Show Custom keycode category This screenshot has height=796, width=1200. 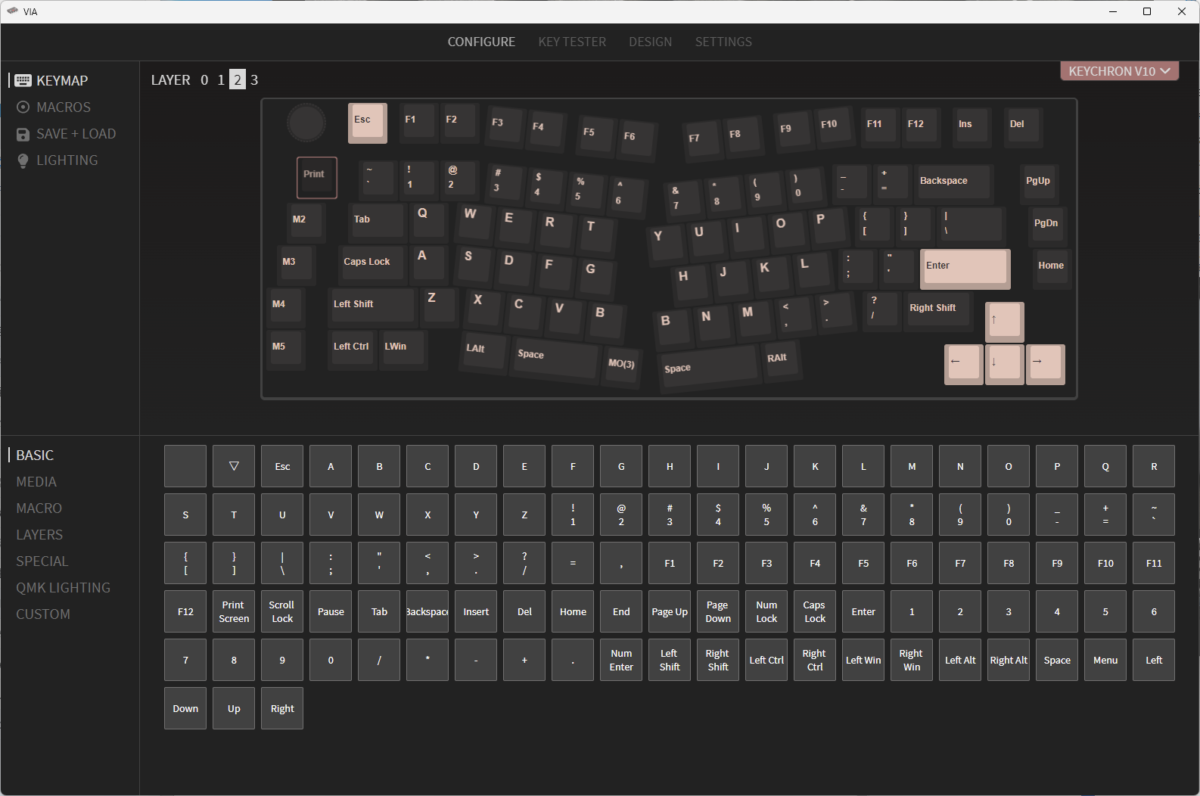(43, 614)
